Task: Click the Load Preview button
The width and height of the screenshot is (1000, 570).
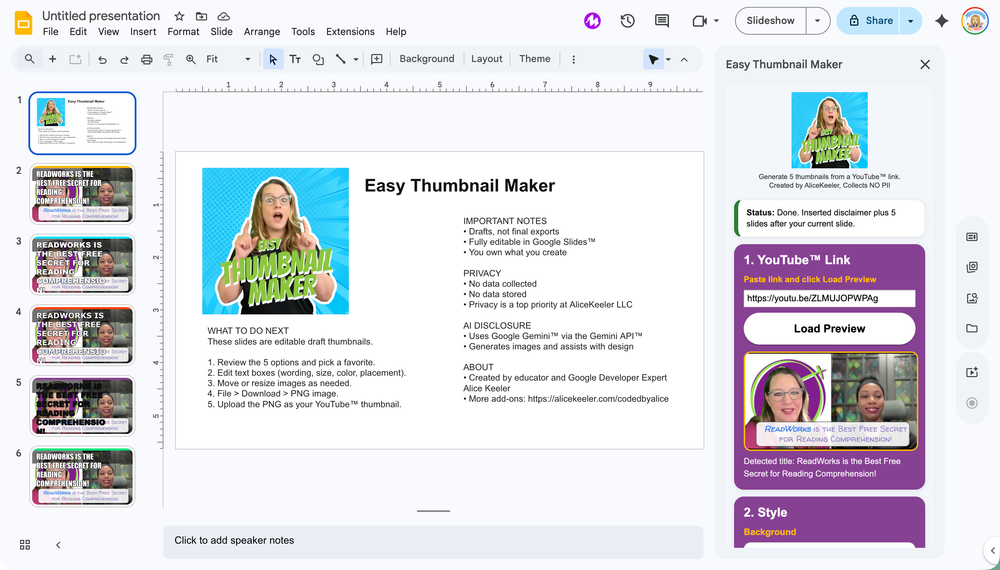Action: pyautogui.click(x=829, y=328)
